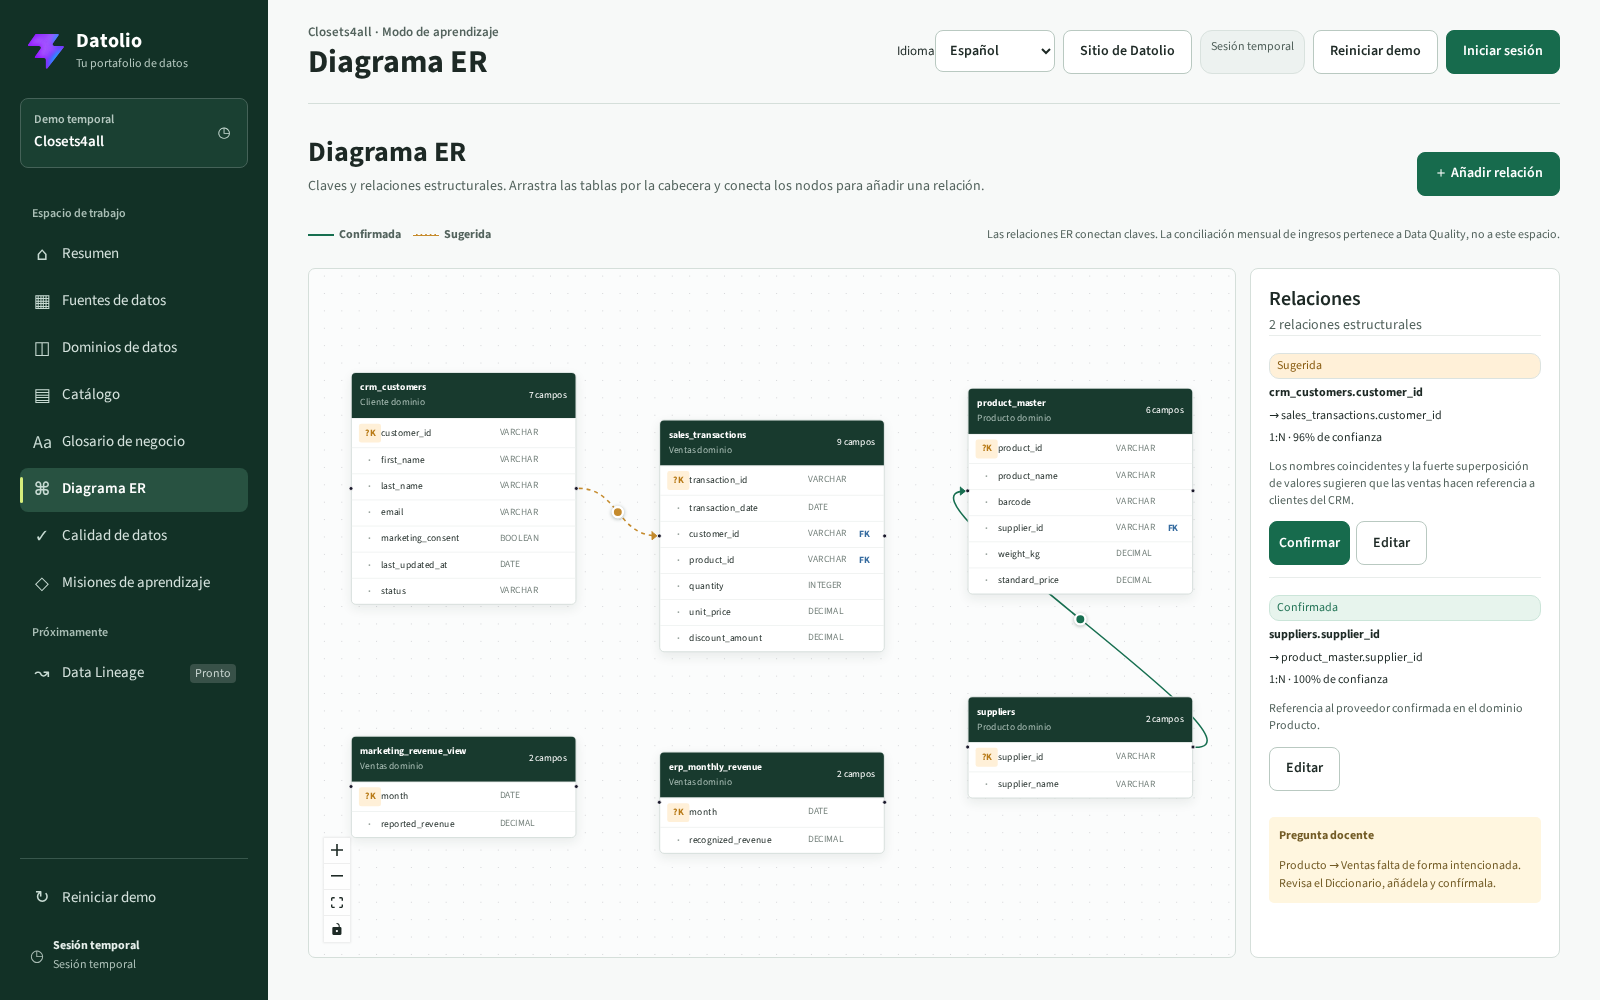
Task: Click the Pronto badge beside Data Lineage
Action: click(x=213, y=674)
